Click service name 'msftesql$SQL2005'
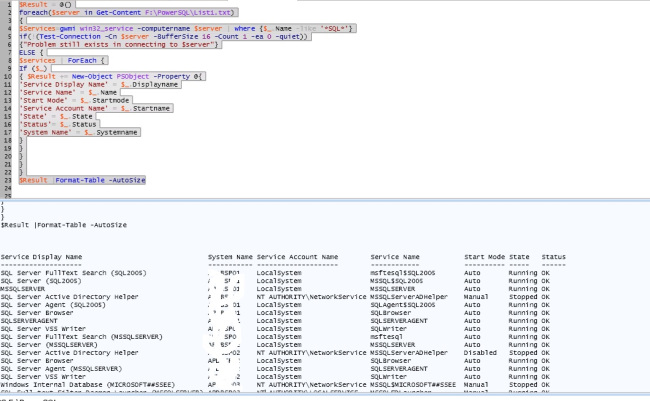 click(403, 273)
